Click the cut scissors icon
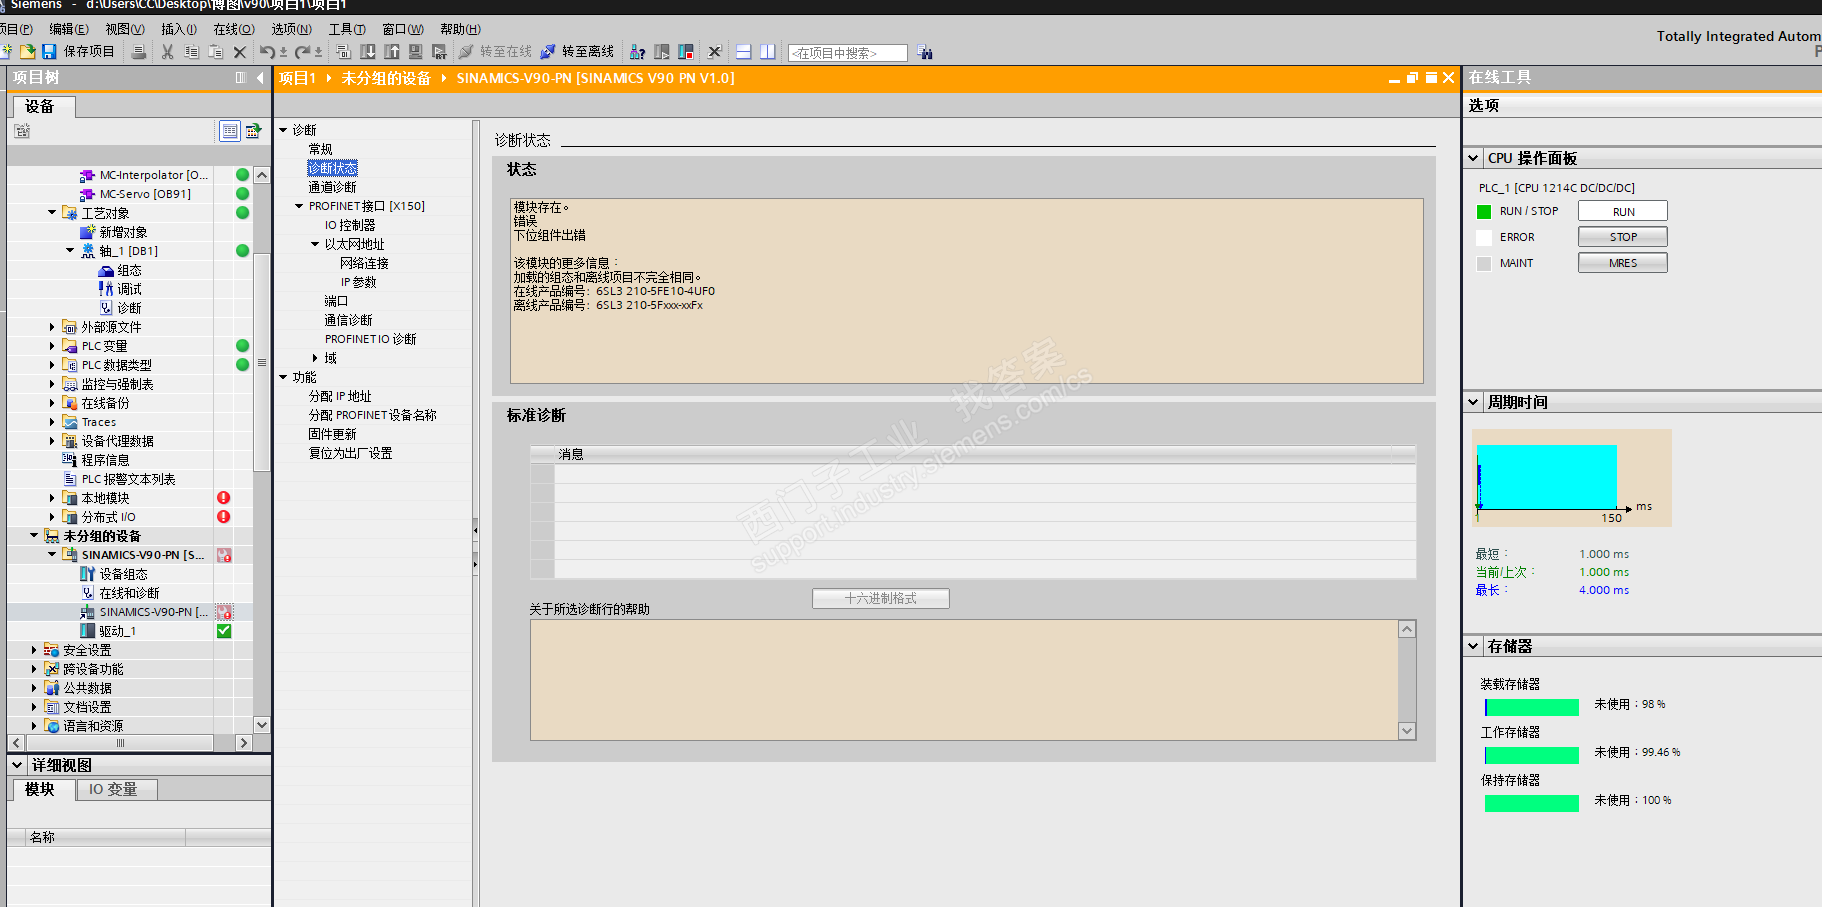The image size is (1822, 907). pos(167,52)
